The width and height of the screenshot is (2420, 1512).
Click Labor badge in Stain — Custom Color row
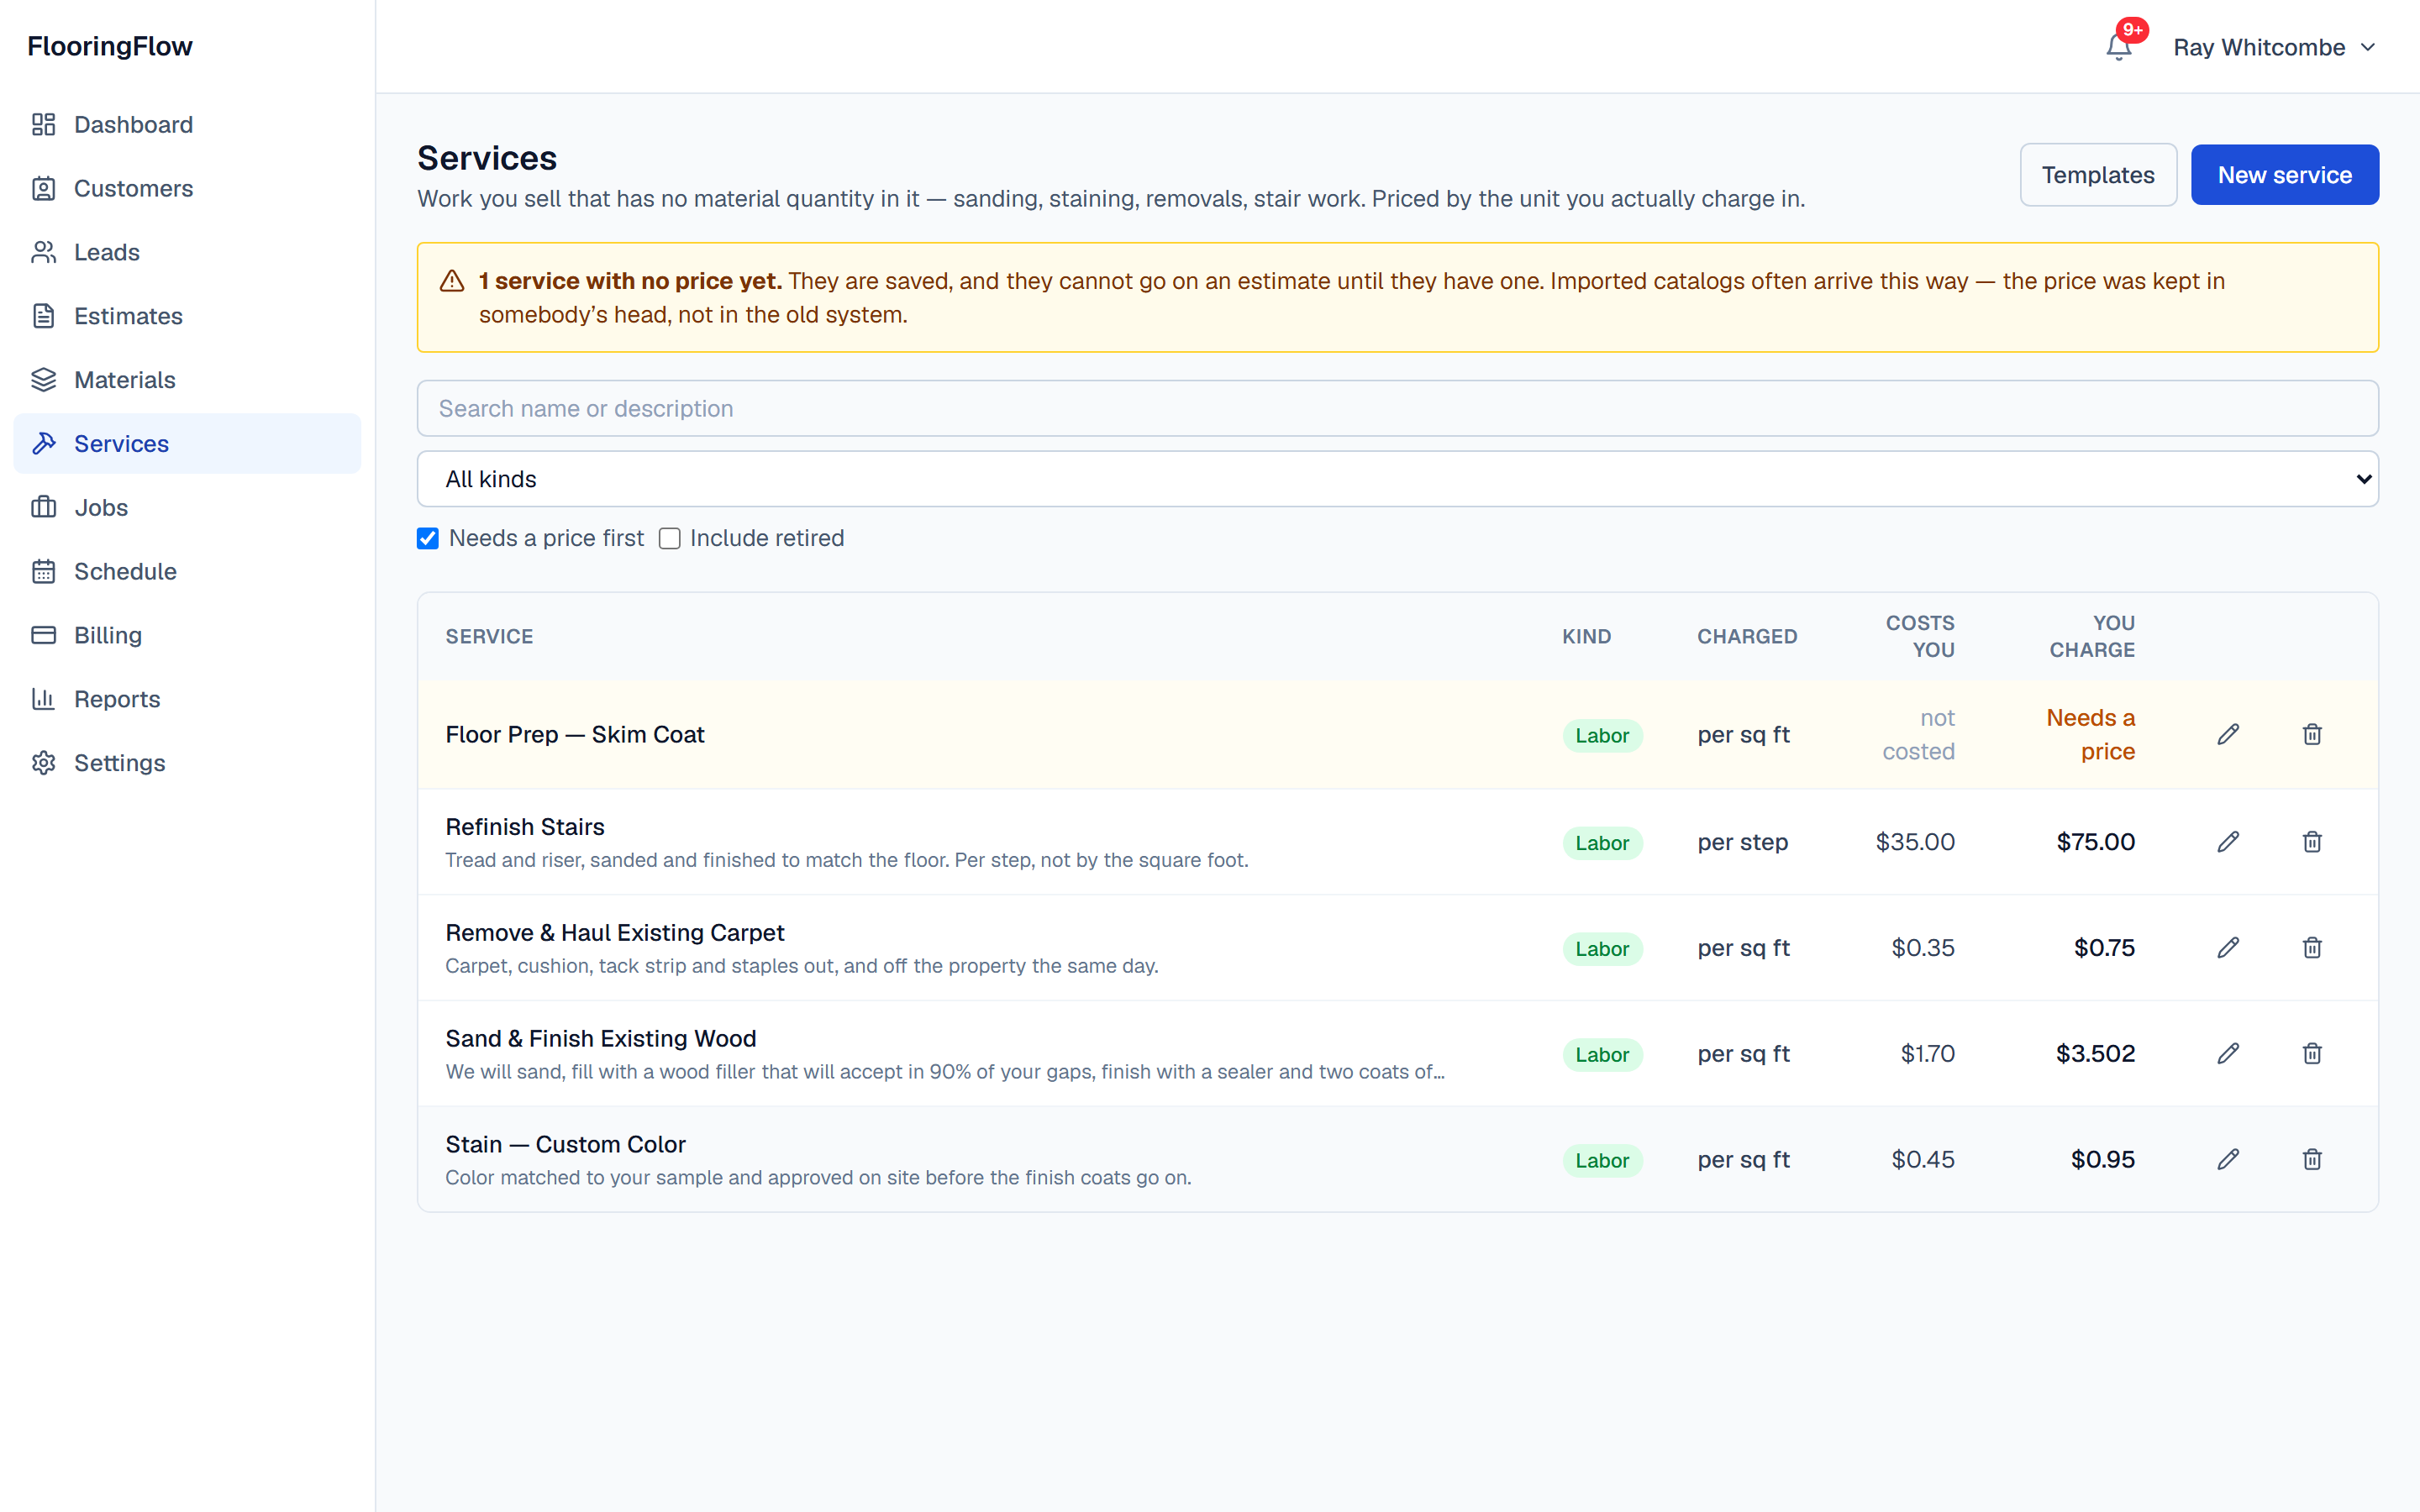pyautogui.click(x=1602, y=1161)
